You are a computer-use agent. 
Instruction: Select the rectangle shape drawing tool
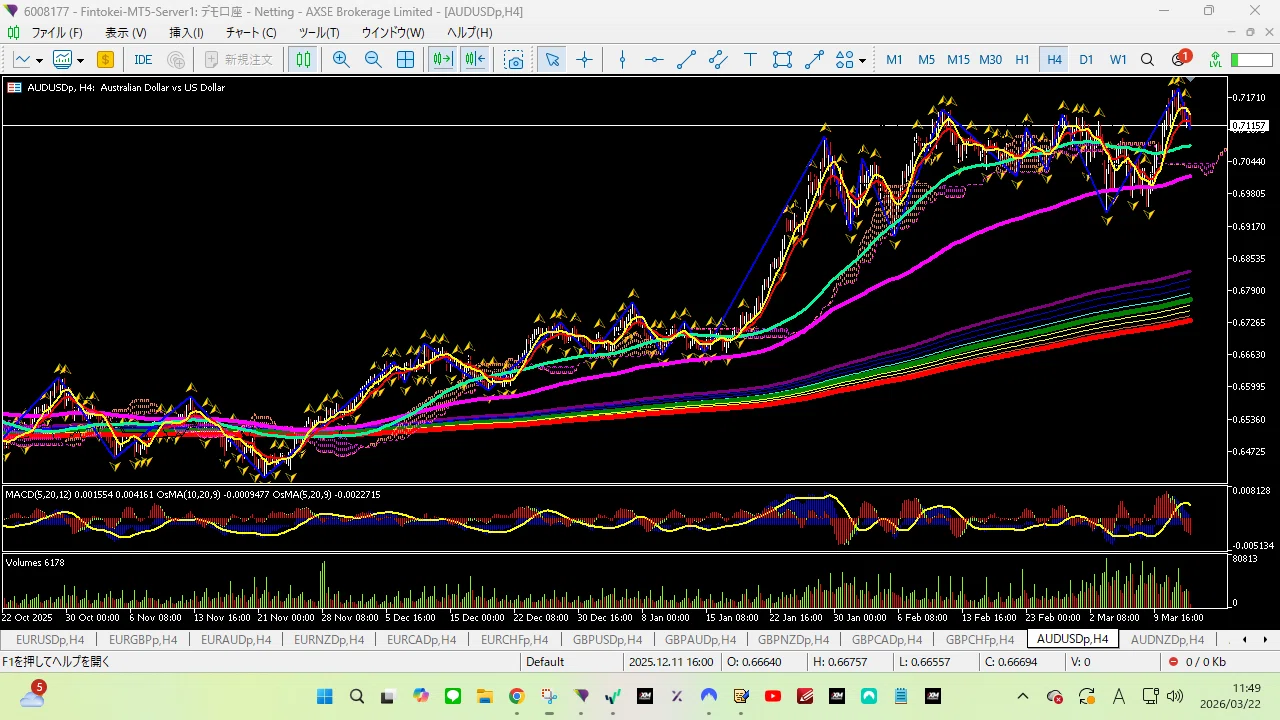coord(782,59)
